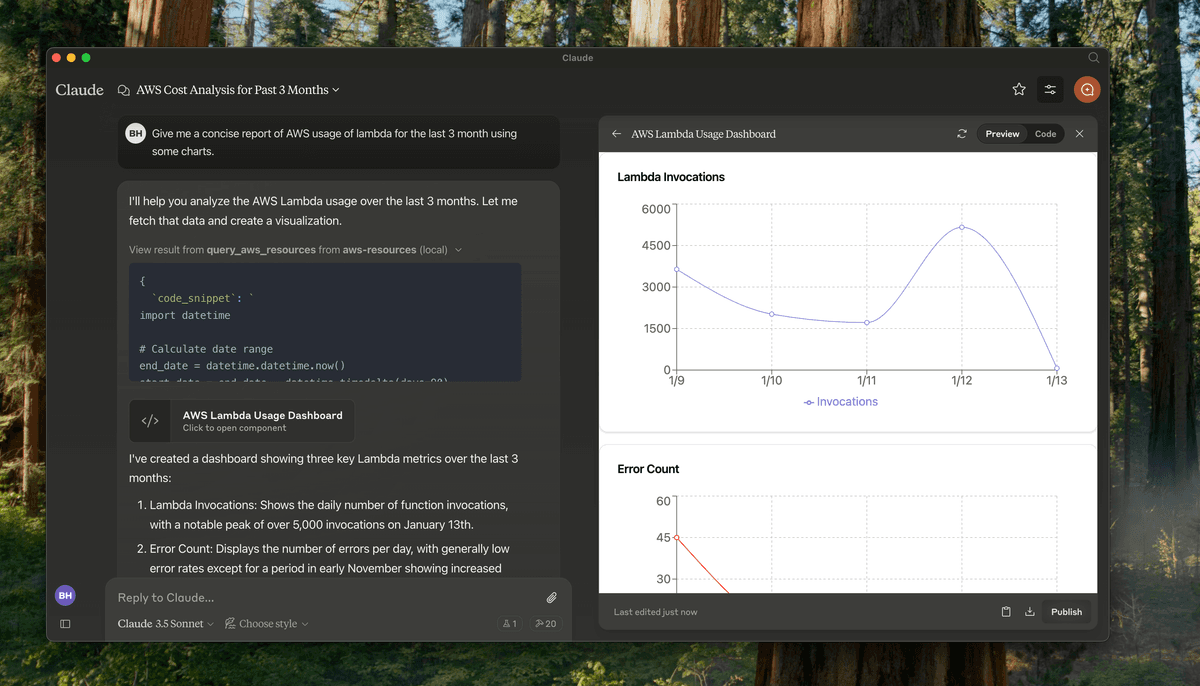Viewport: 1200px width, 686px height.
Task: Click the Publish button
Action: [x=1066, y=612]
